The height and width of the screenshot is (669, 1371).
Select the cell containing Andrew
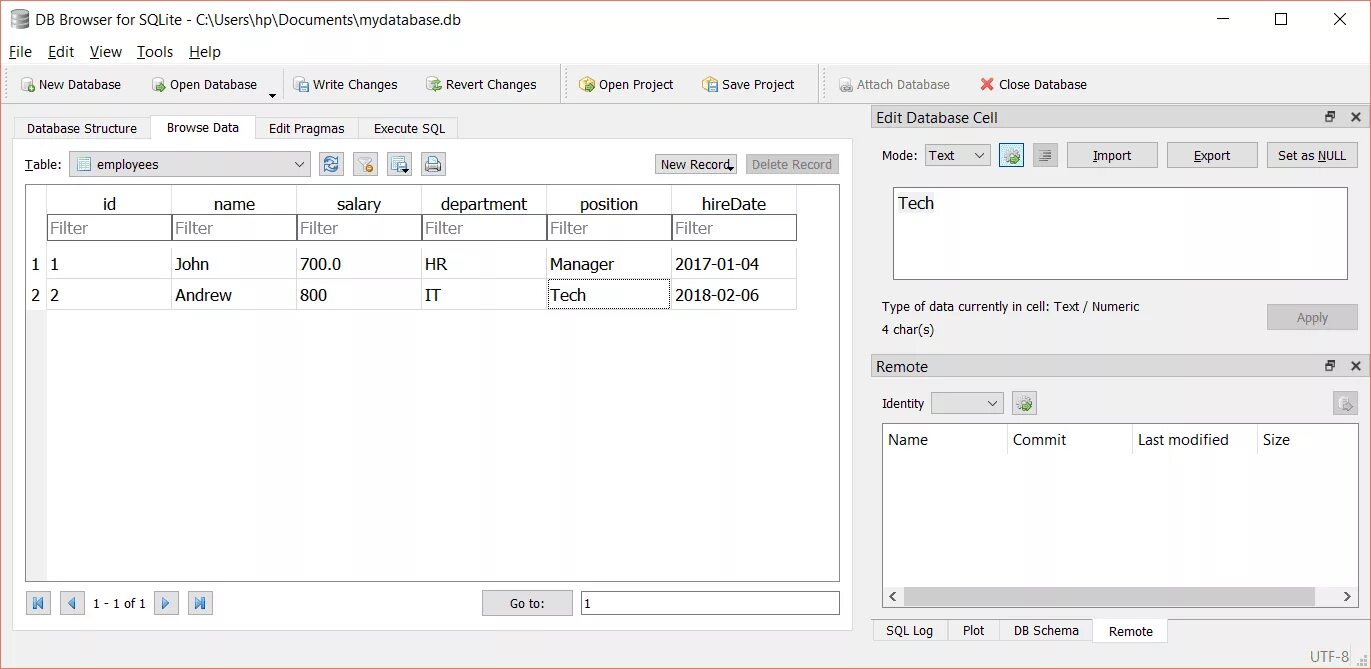[234, 295]
